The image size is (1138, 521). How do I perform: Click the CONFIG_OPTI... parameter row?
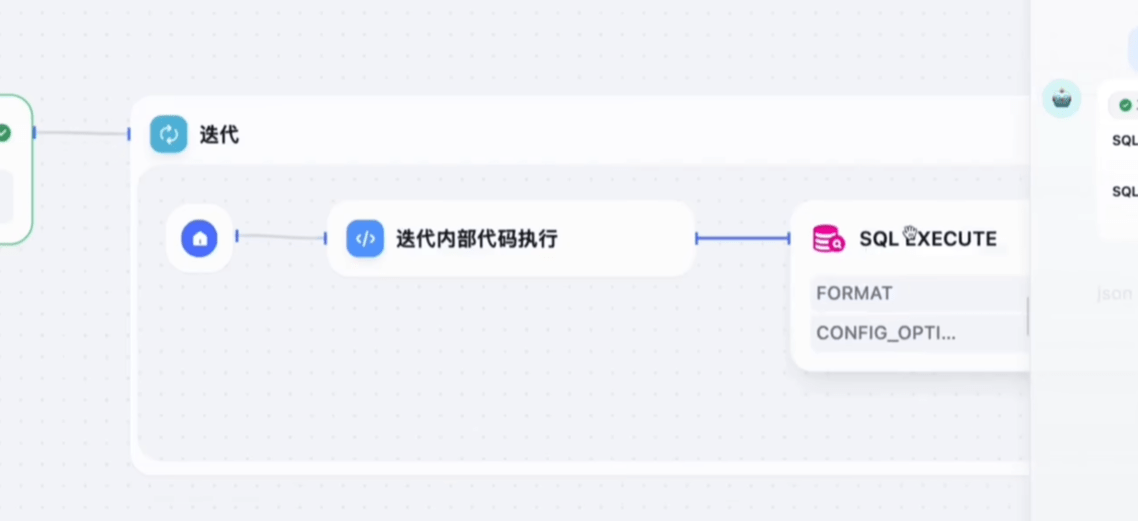[920, 333]
